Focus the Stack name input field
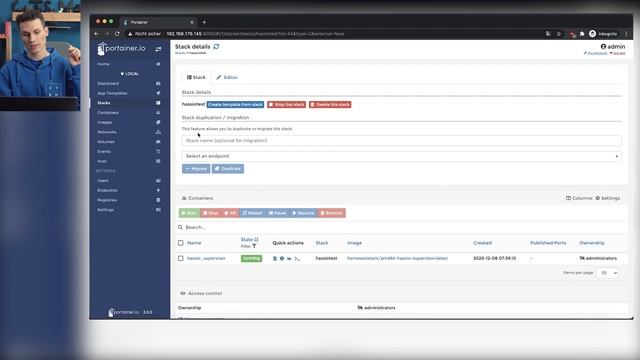The image size is (640, 360). tap(402, 140)
